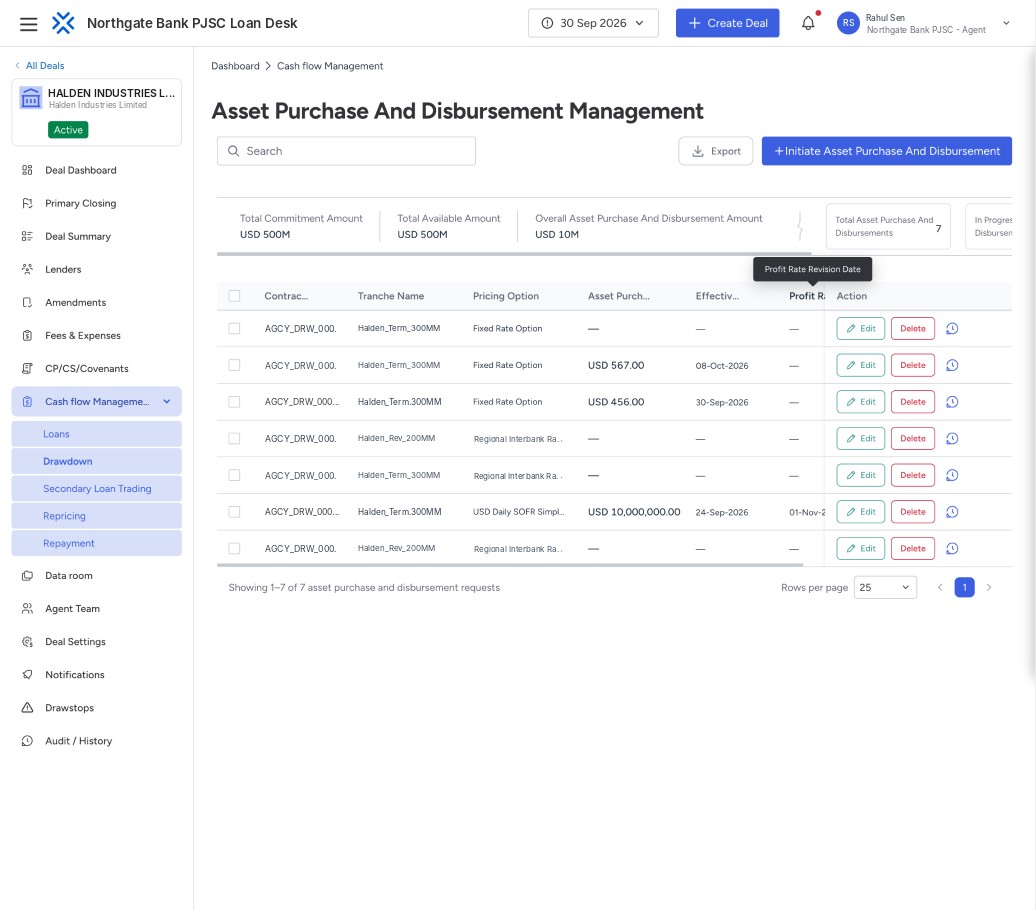Go to the previous page arrow
The image size is (1036, 910).
pos(940,588)
